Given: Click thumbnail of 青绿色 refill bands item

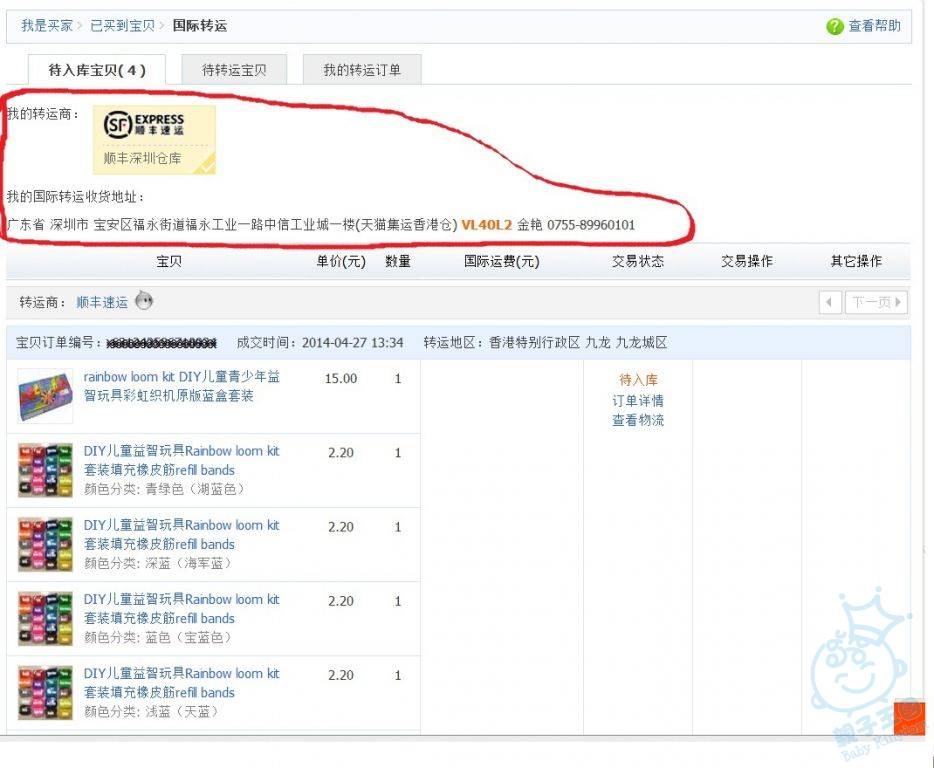Looking at the screenshot, I should tap(45, 470).
